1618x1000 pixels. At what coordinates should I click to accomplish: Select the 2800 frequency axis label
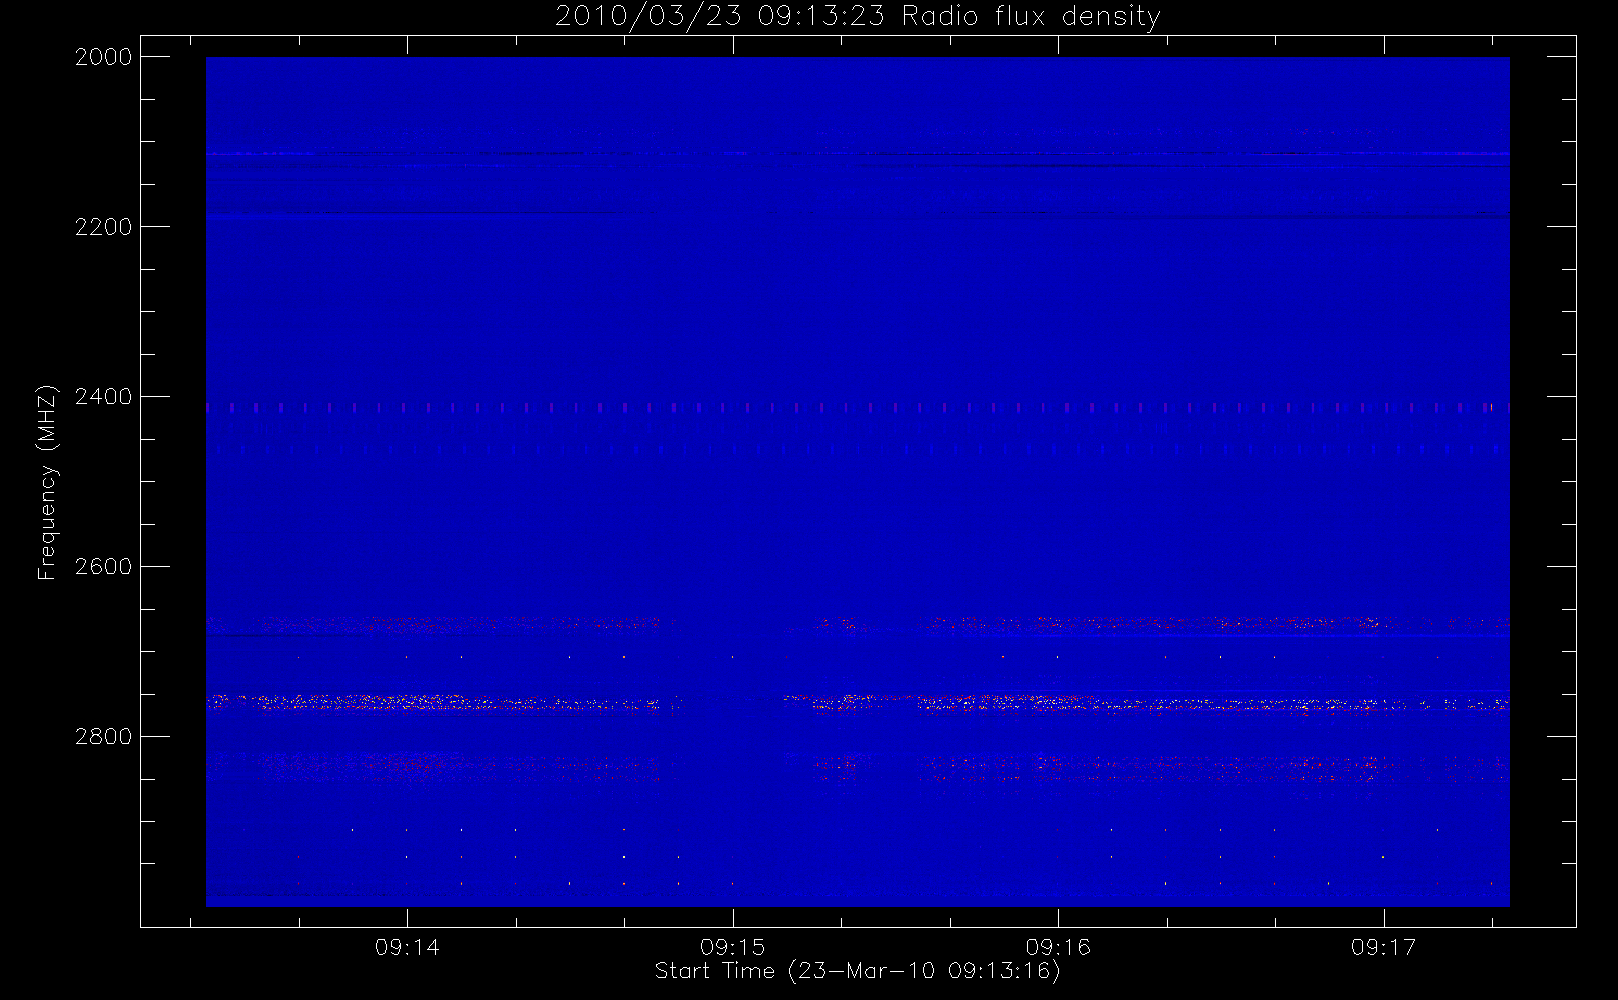tap(104, 737)
